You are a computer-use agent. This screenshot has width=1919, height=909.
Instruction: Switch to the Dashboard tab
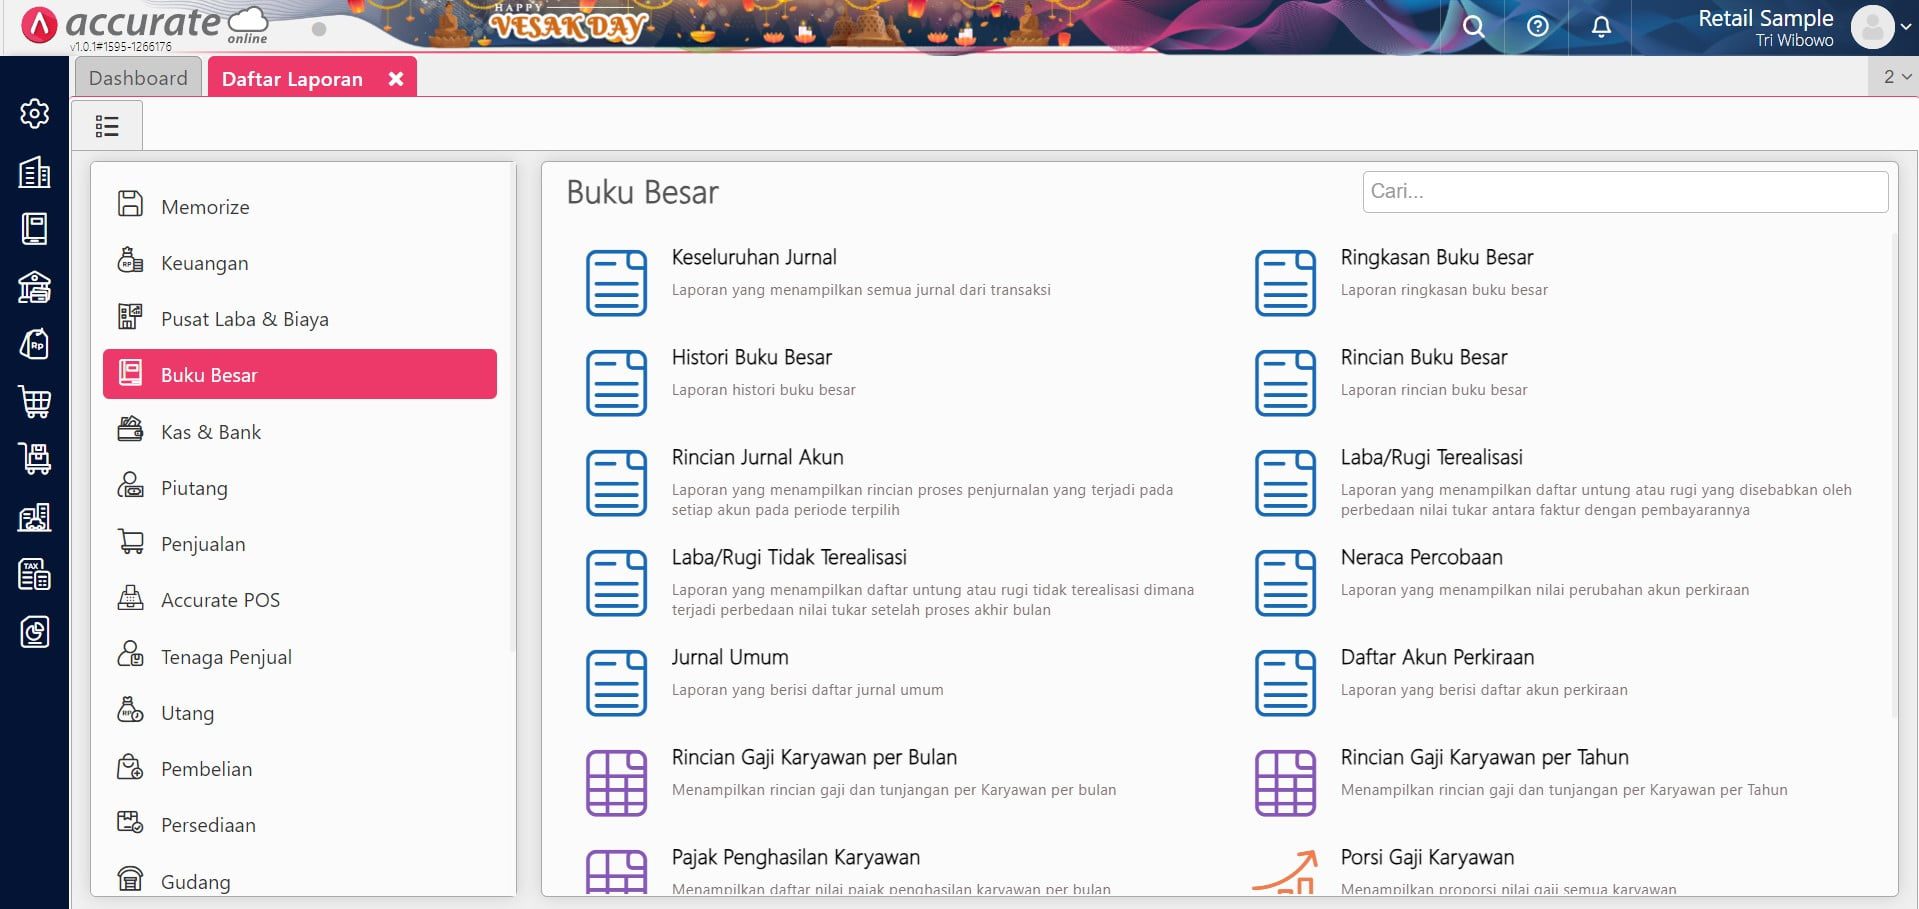point(138,78)
